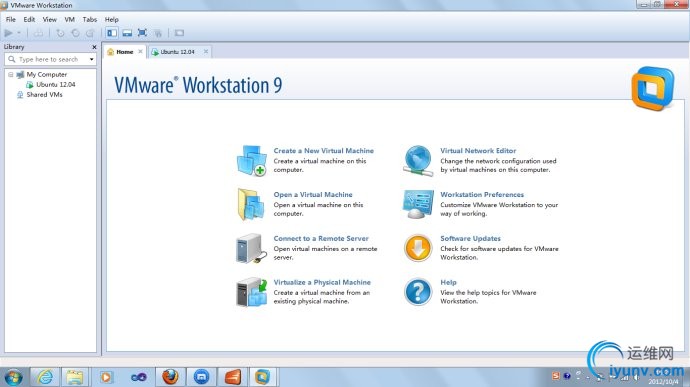Click the Software Updates download arrow icon
690x387 pixels.
418,248
